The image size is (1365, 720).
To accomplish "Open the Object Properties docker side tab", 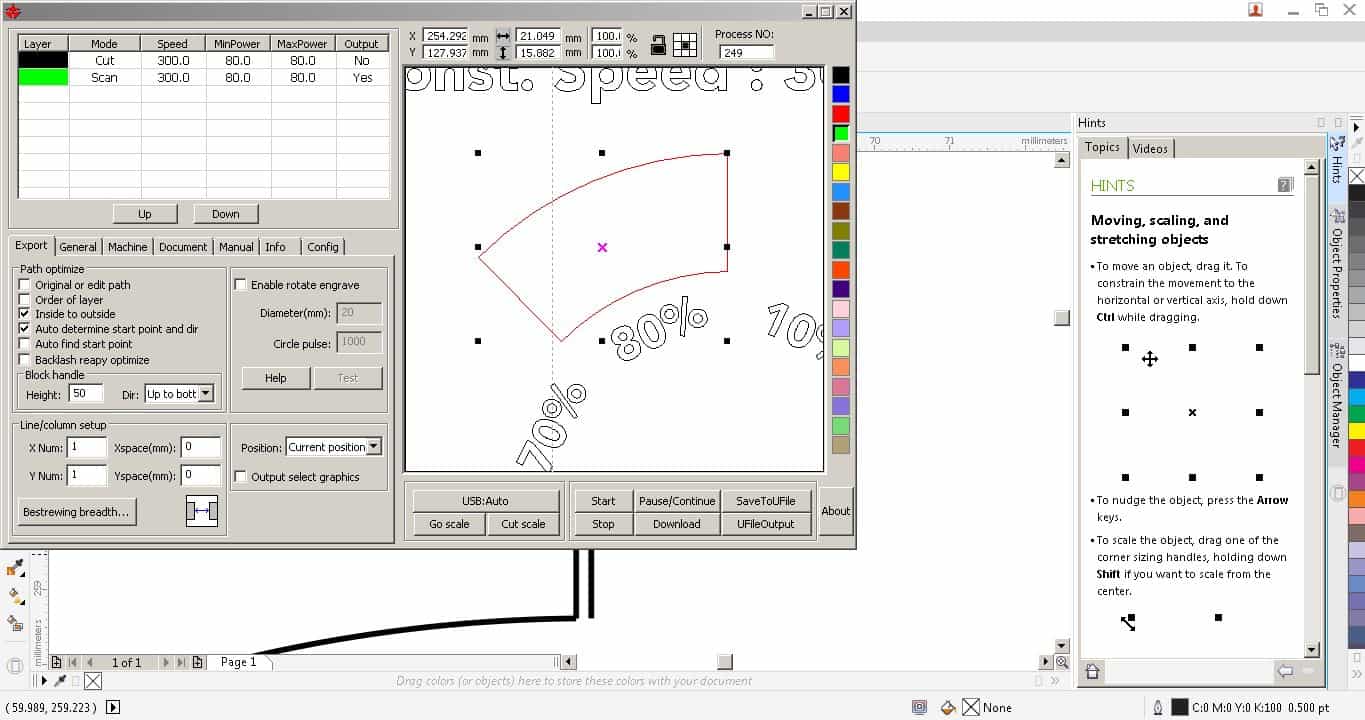I will (1337, 265).
